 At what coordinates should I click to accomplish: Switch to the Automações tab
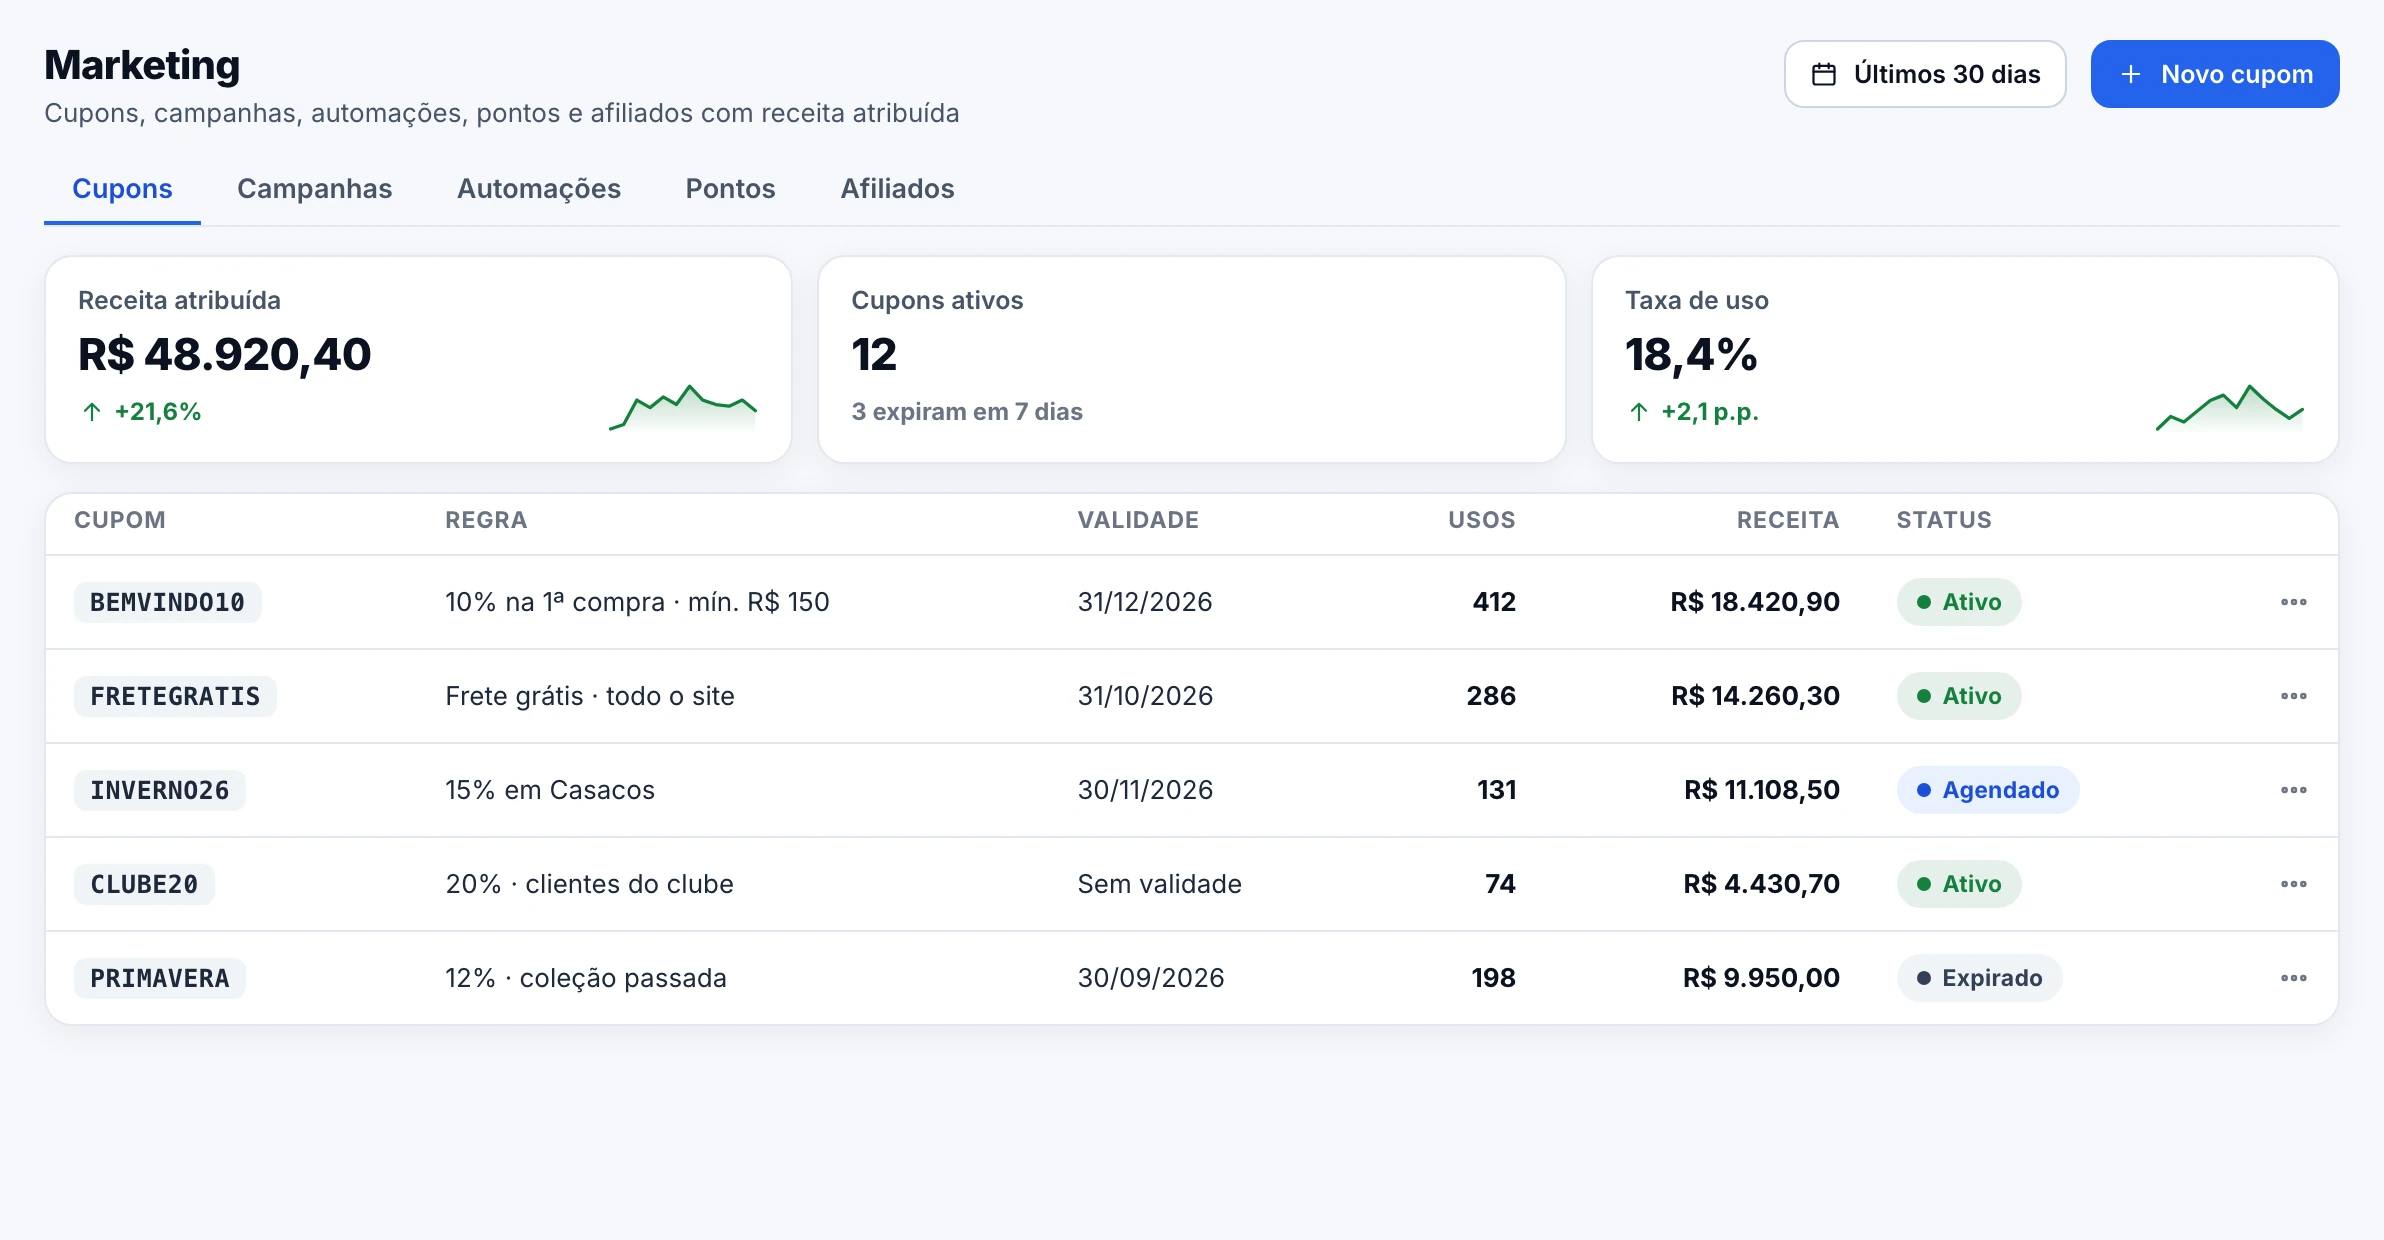[539, 189]
